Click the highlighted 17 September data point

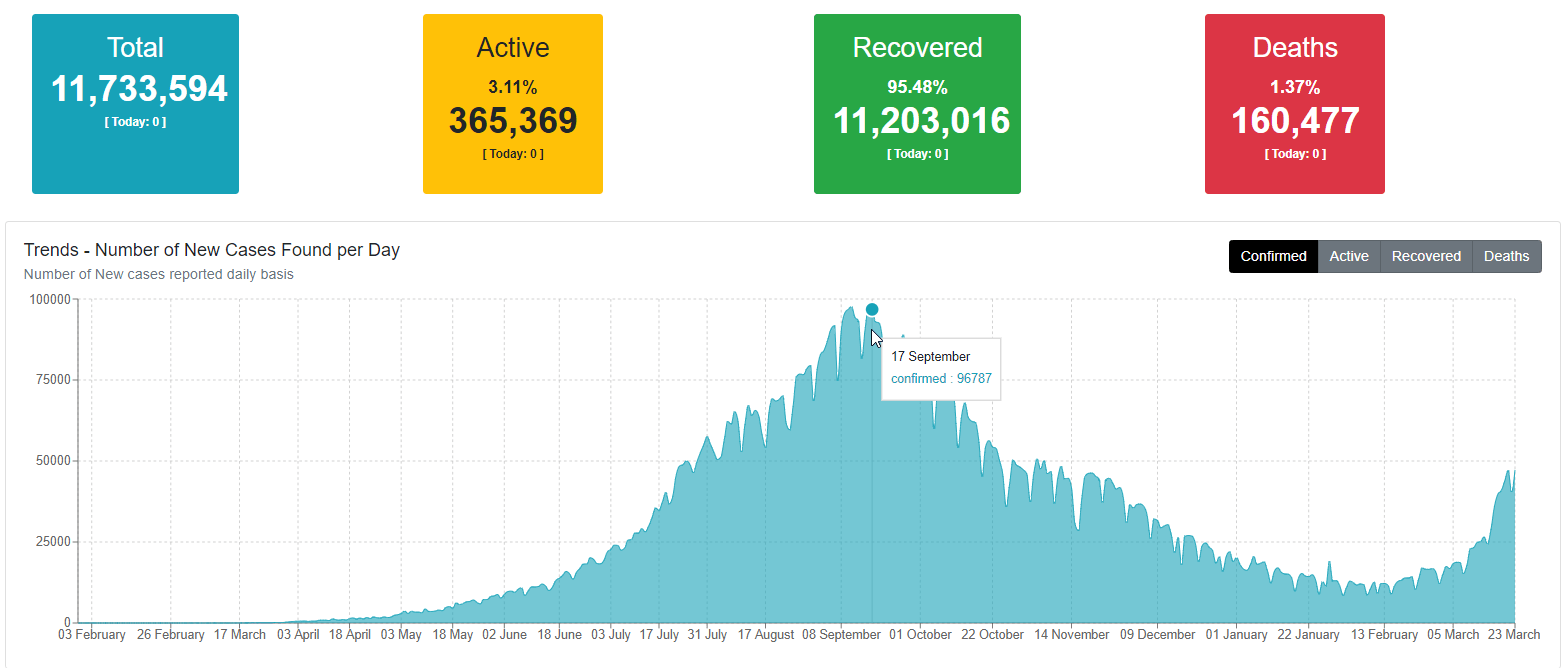[872, 310]
